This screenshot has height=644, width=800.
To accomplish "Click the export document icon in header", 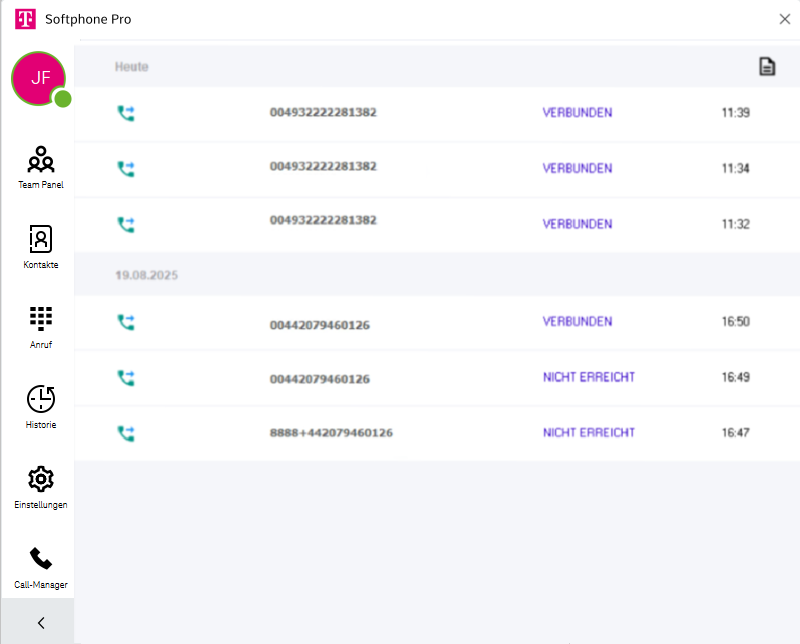I will [x=767, y=67].
